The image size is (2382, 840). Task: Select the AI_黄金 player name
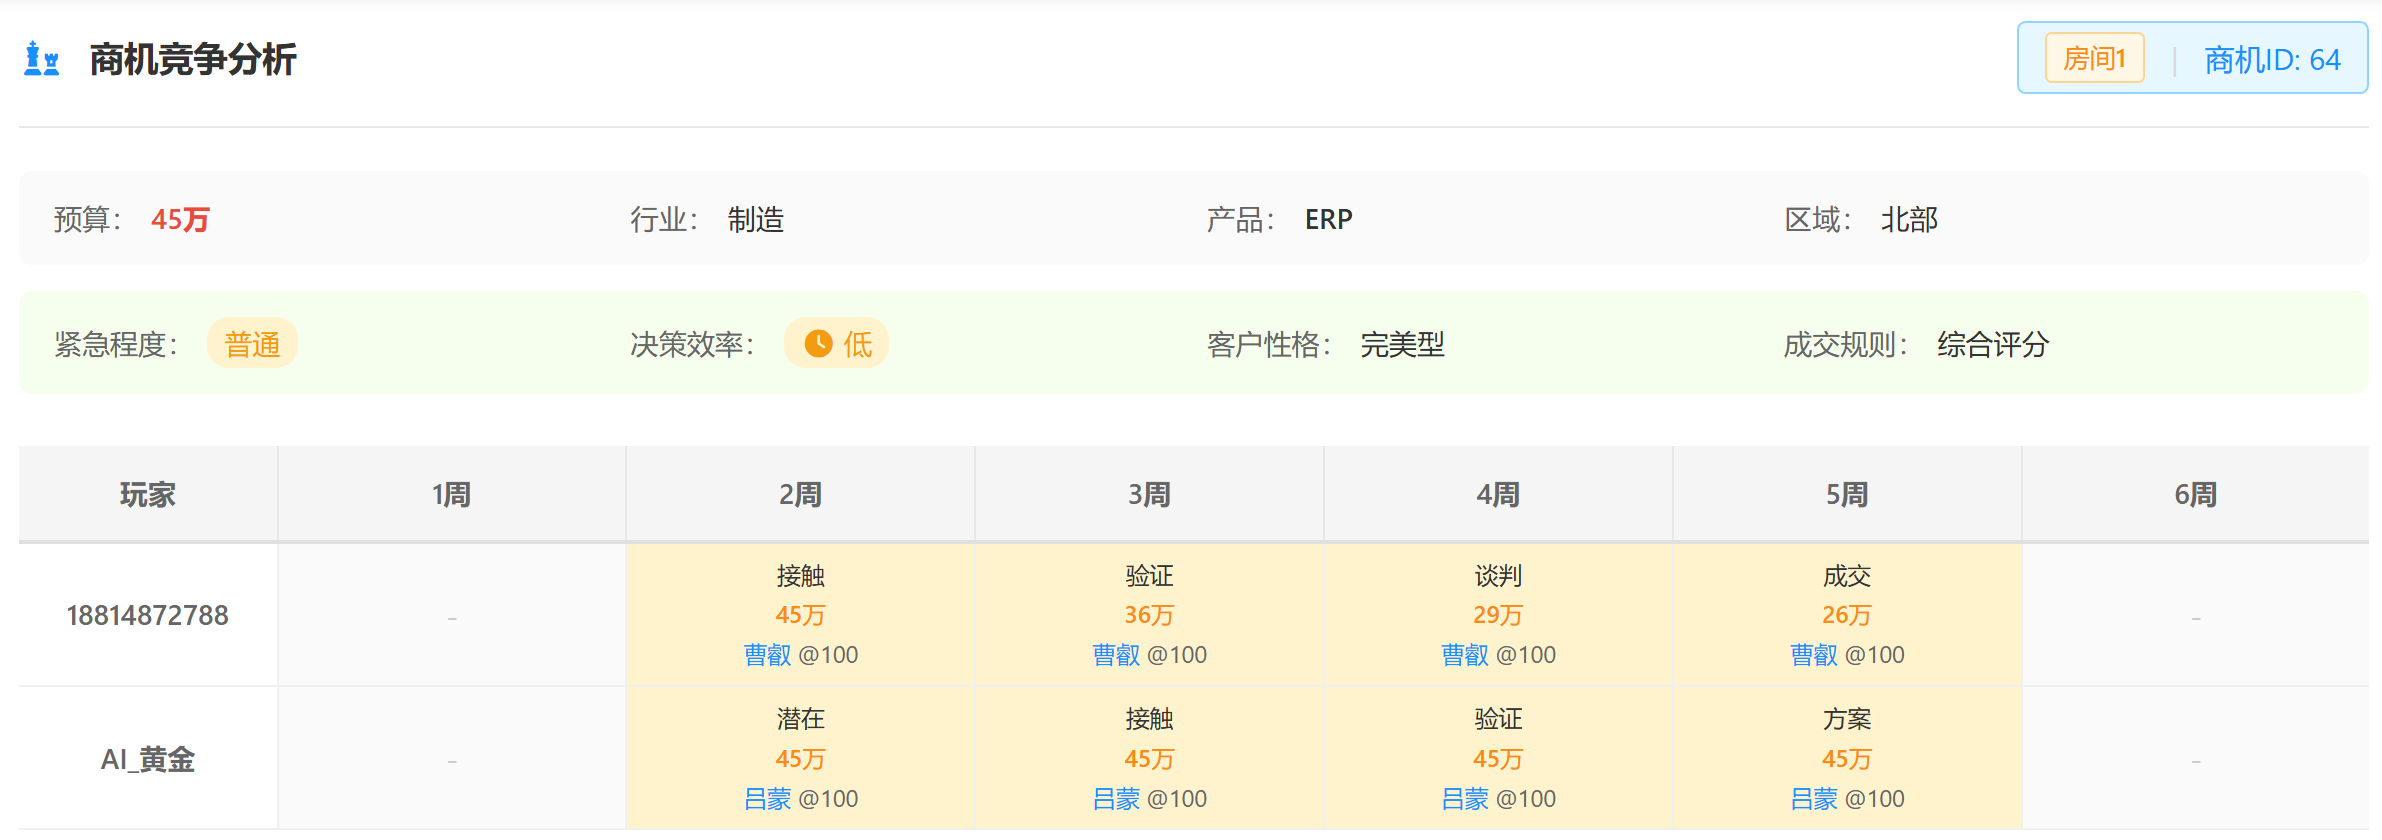147,759
